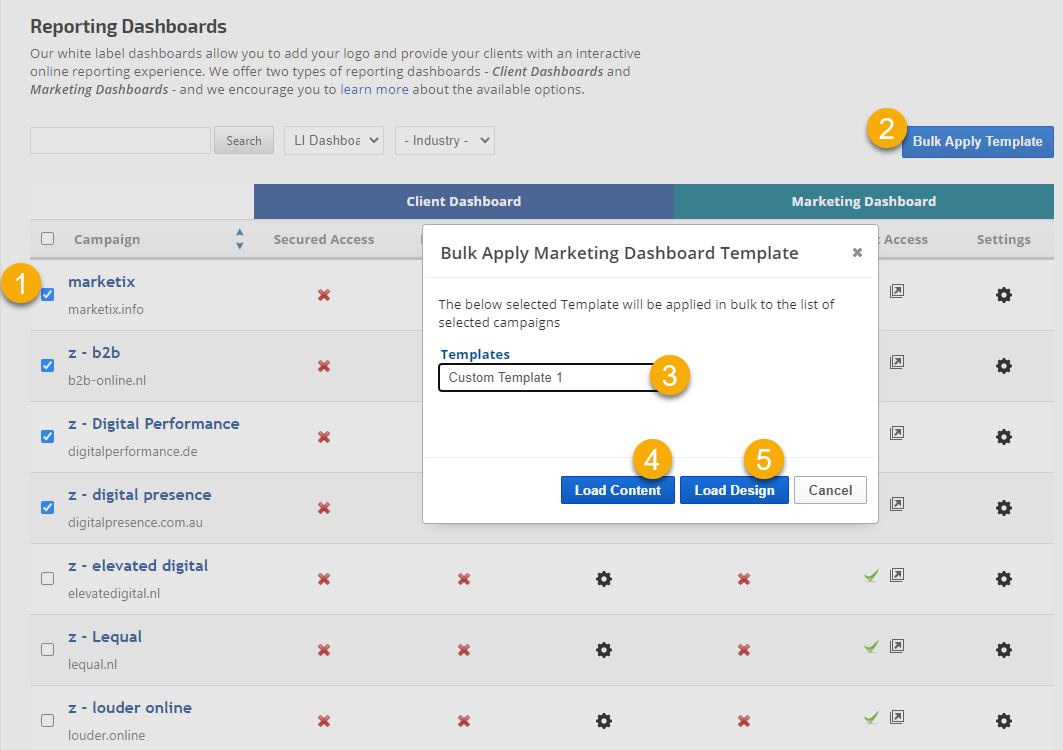Click the campaign search input field
Screen dimensions: 1063x750
(120, 140)
